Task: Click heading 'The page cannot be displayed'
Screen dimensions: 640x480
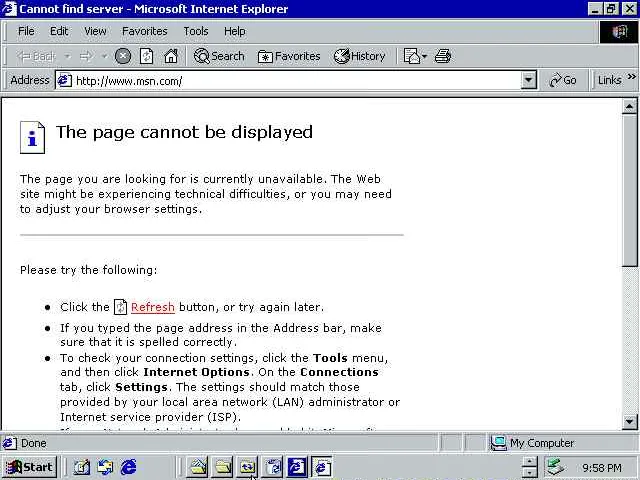Action: [184, 133]
